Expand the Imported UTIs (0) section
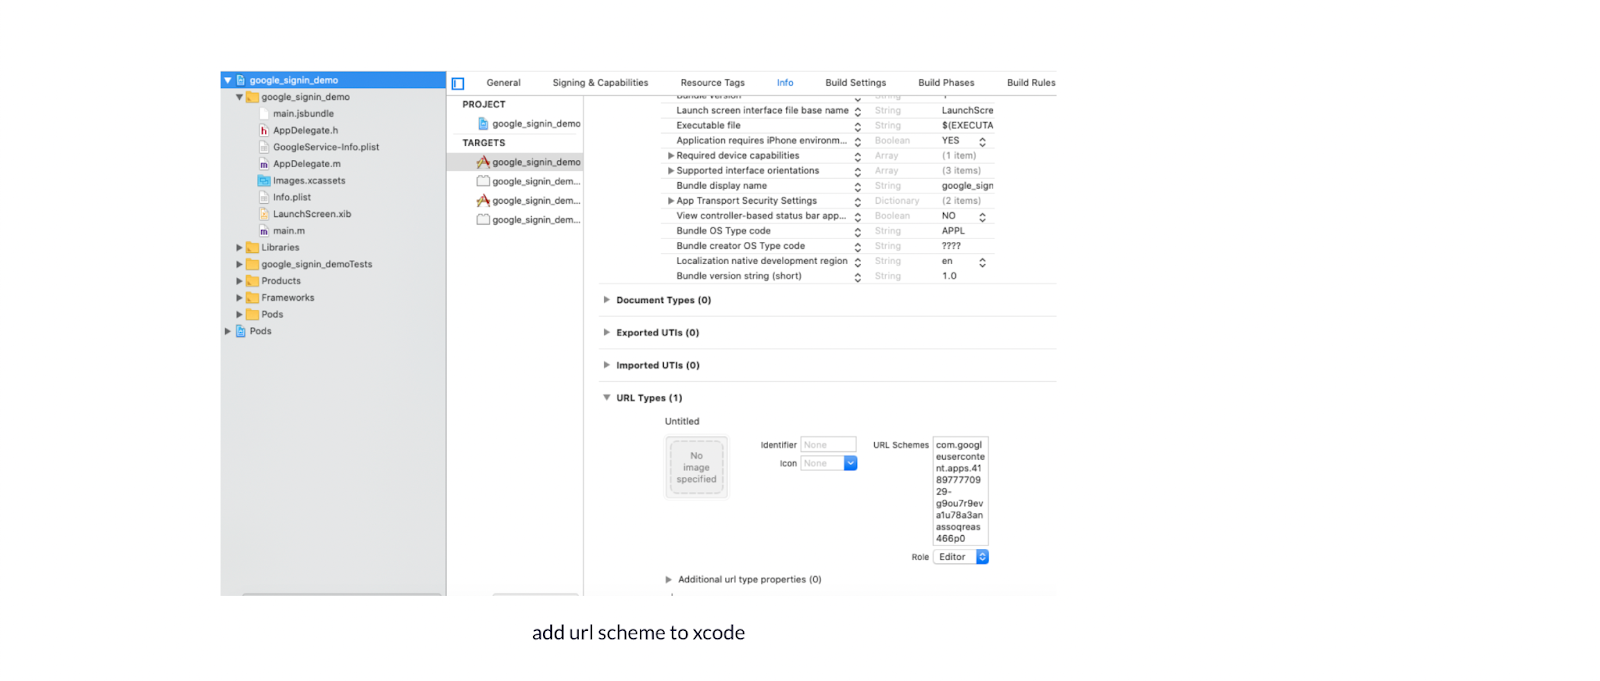The width and height of the screenshot is (1600, 681). (607, 365)
